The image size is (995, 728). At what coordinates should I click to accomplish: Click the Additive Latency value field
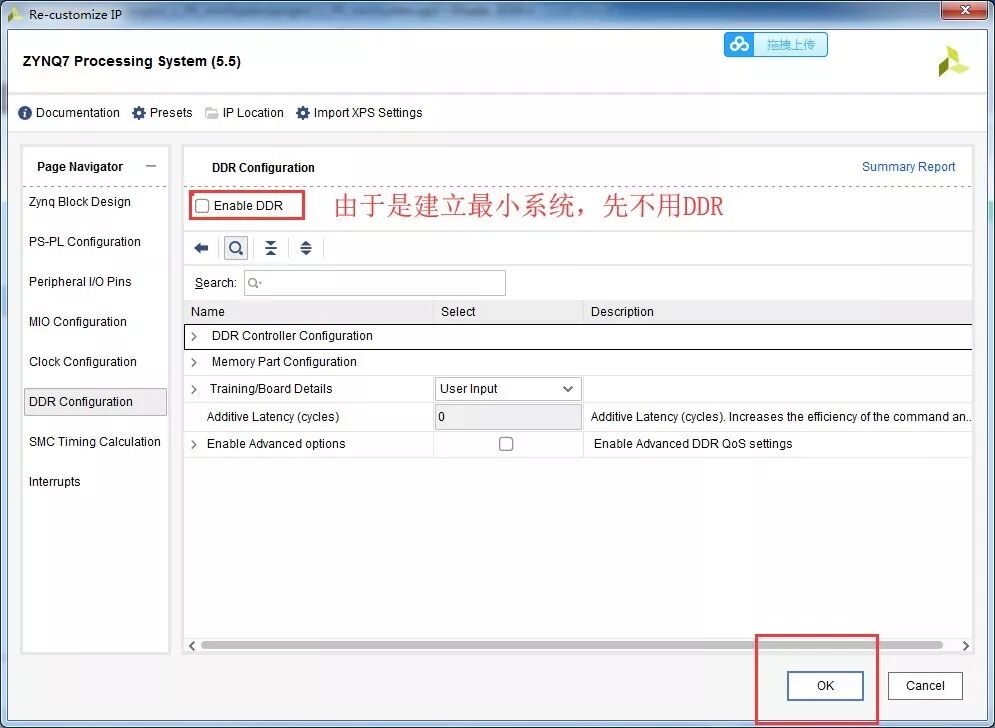click(508, 417)
